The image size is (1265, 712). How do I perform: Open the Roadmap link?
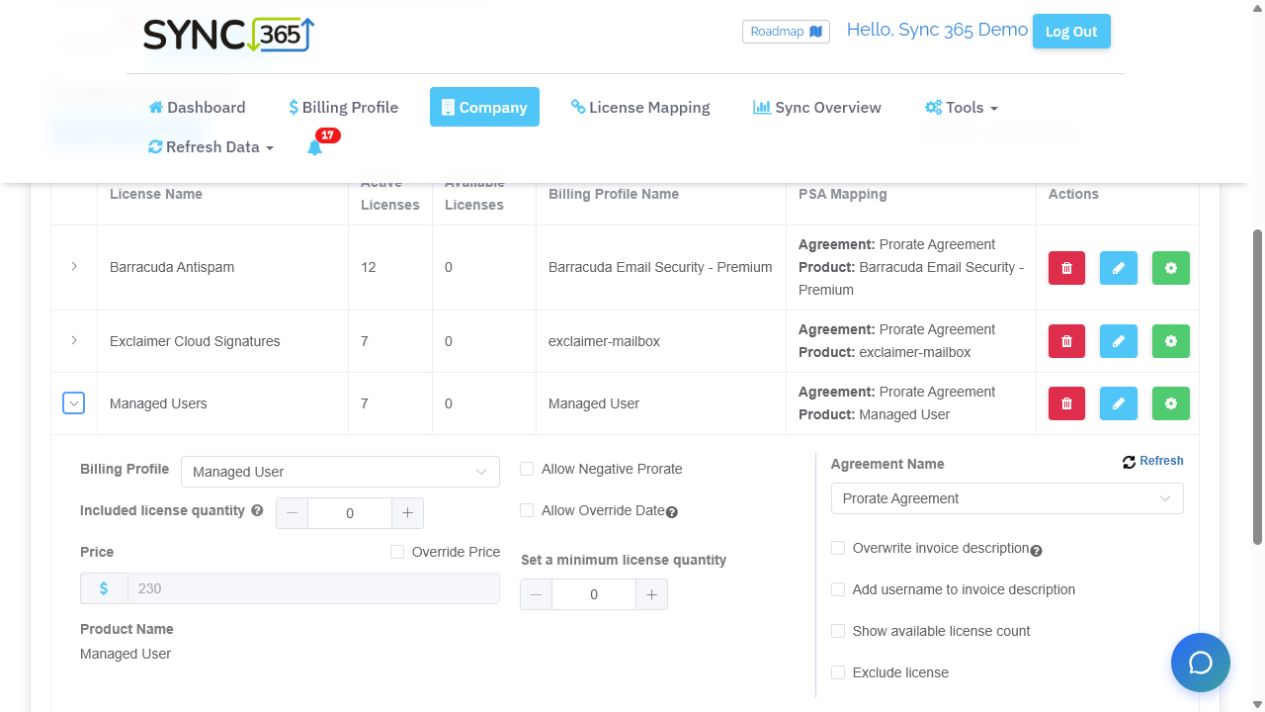786,32
